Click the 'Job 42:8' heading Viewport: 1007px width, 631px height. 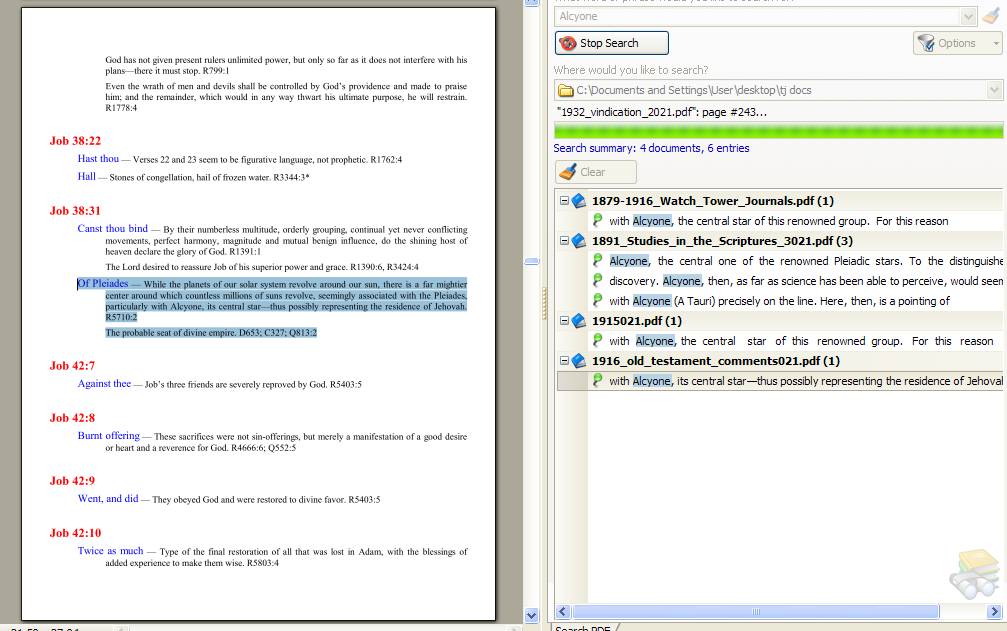72,418
